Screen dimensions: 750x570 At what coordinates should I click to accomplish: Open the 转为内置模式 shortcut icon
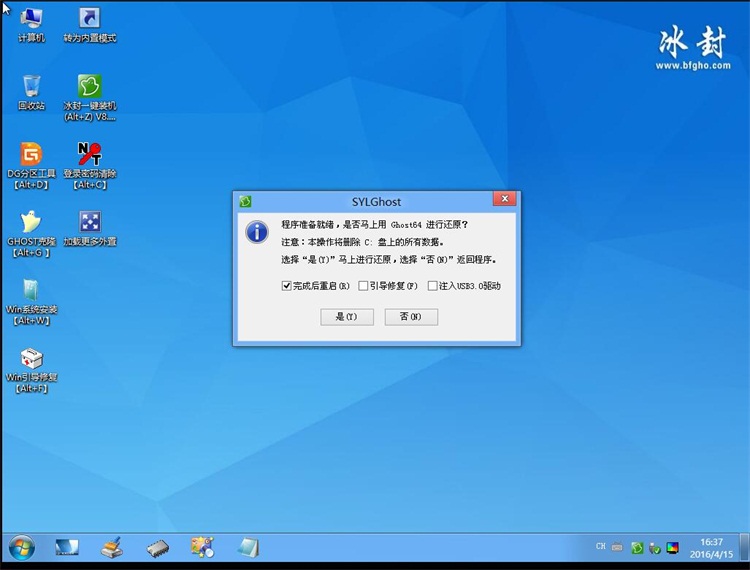(89, 25)
